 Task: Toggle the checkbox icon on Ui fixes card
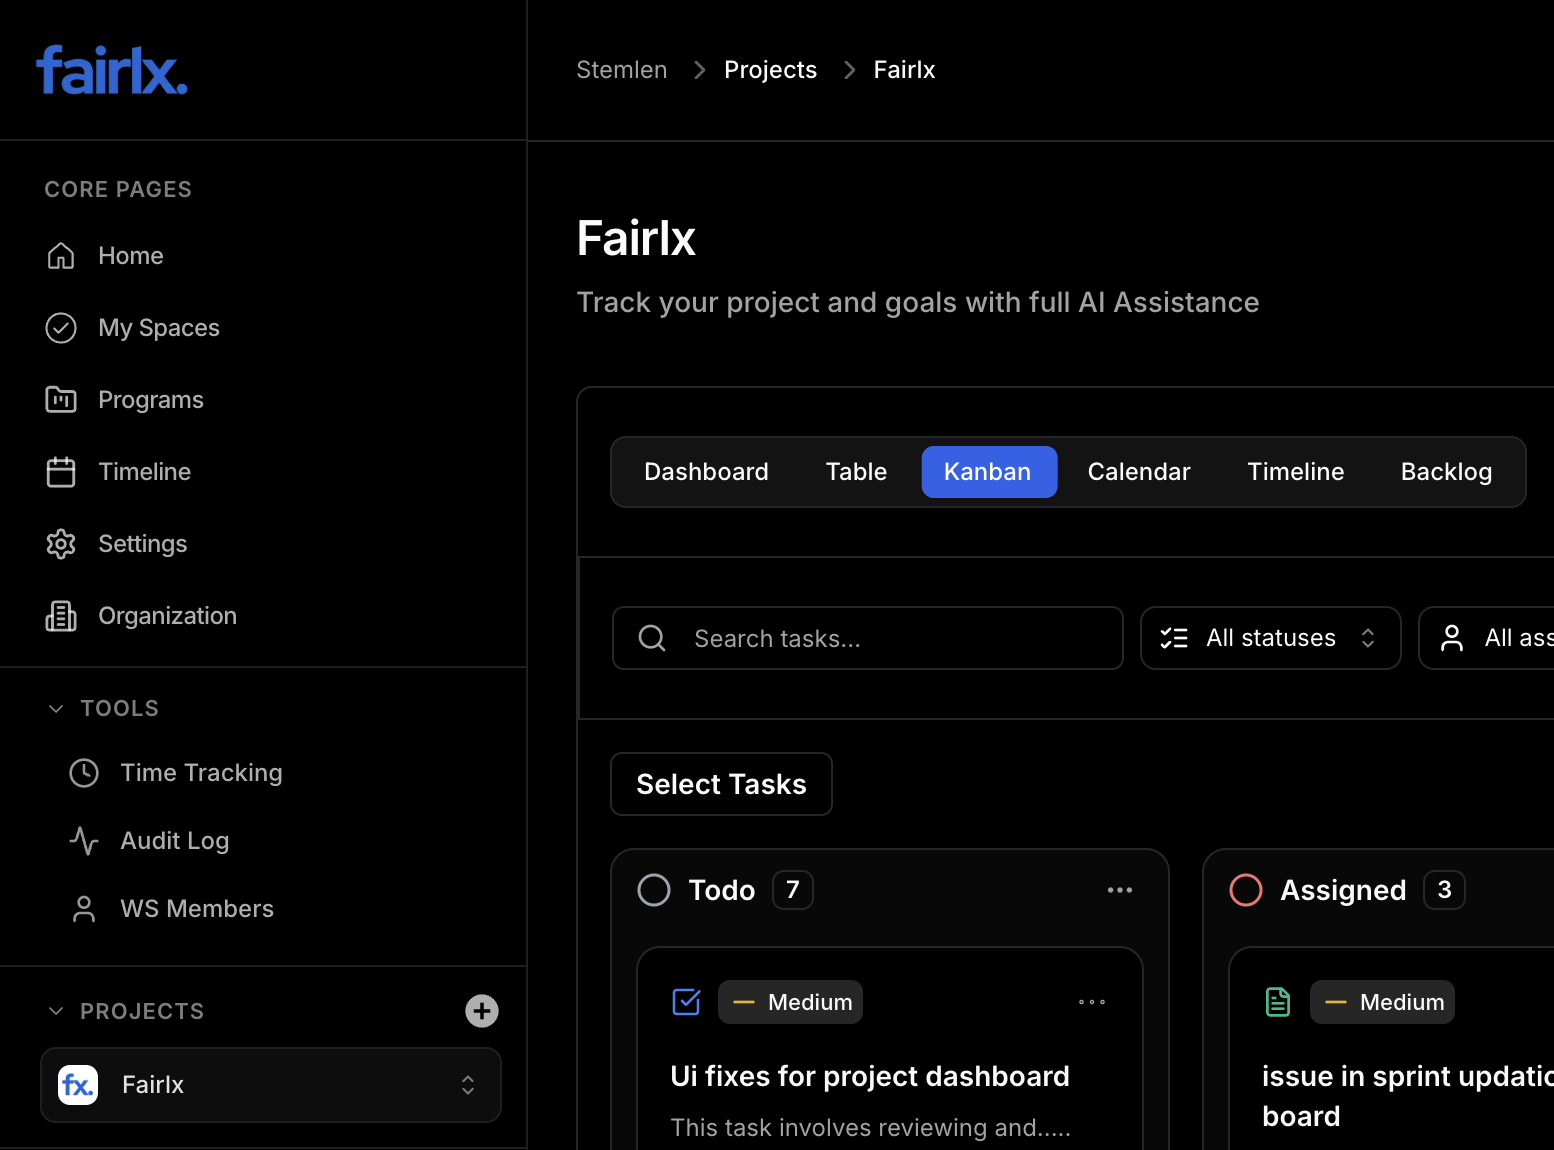click(687, 1002)
